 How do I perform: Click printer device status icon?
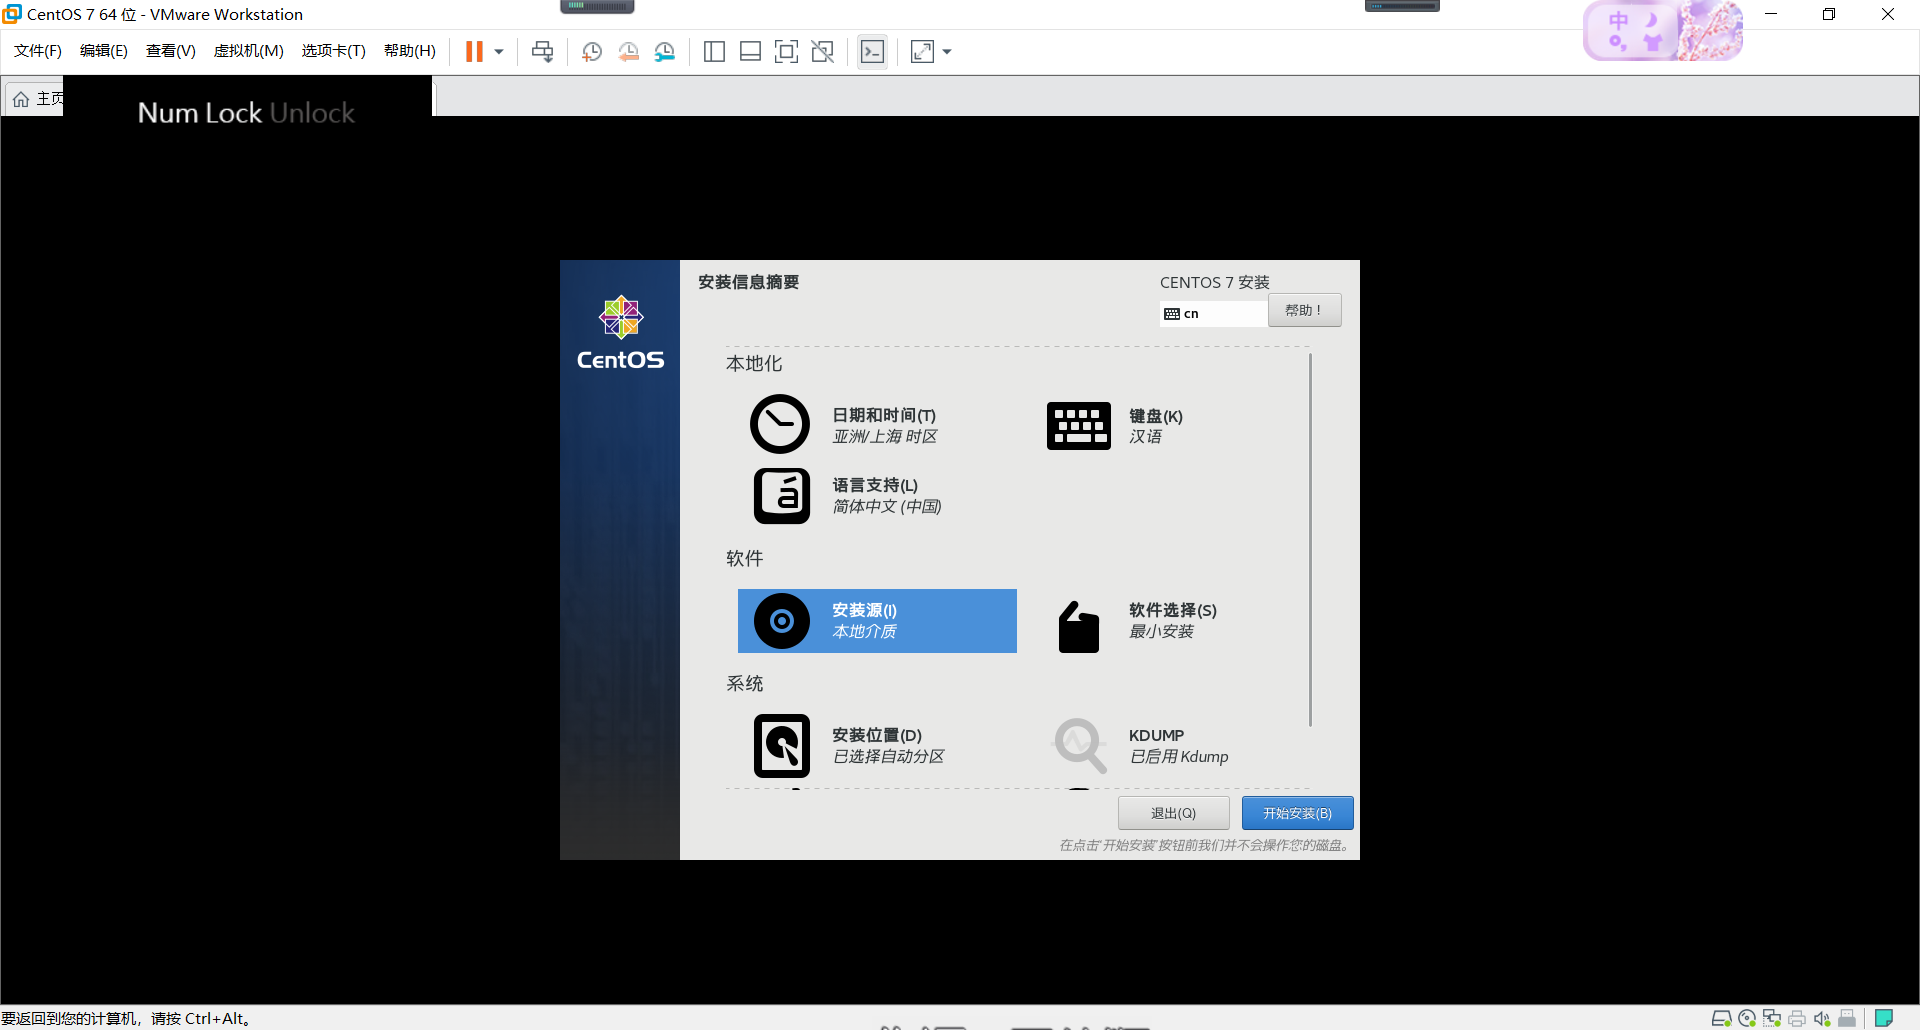coord(1797,1018)
